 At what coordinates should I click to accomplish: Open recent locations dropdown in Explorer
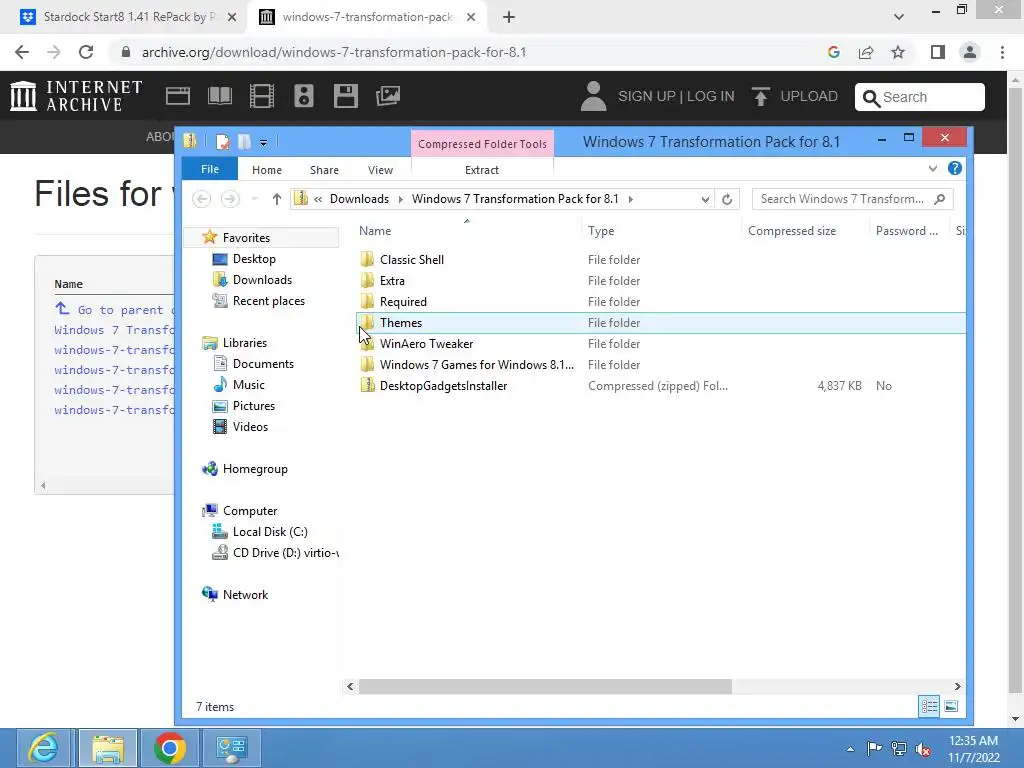point(255,199)
